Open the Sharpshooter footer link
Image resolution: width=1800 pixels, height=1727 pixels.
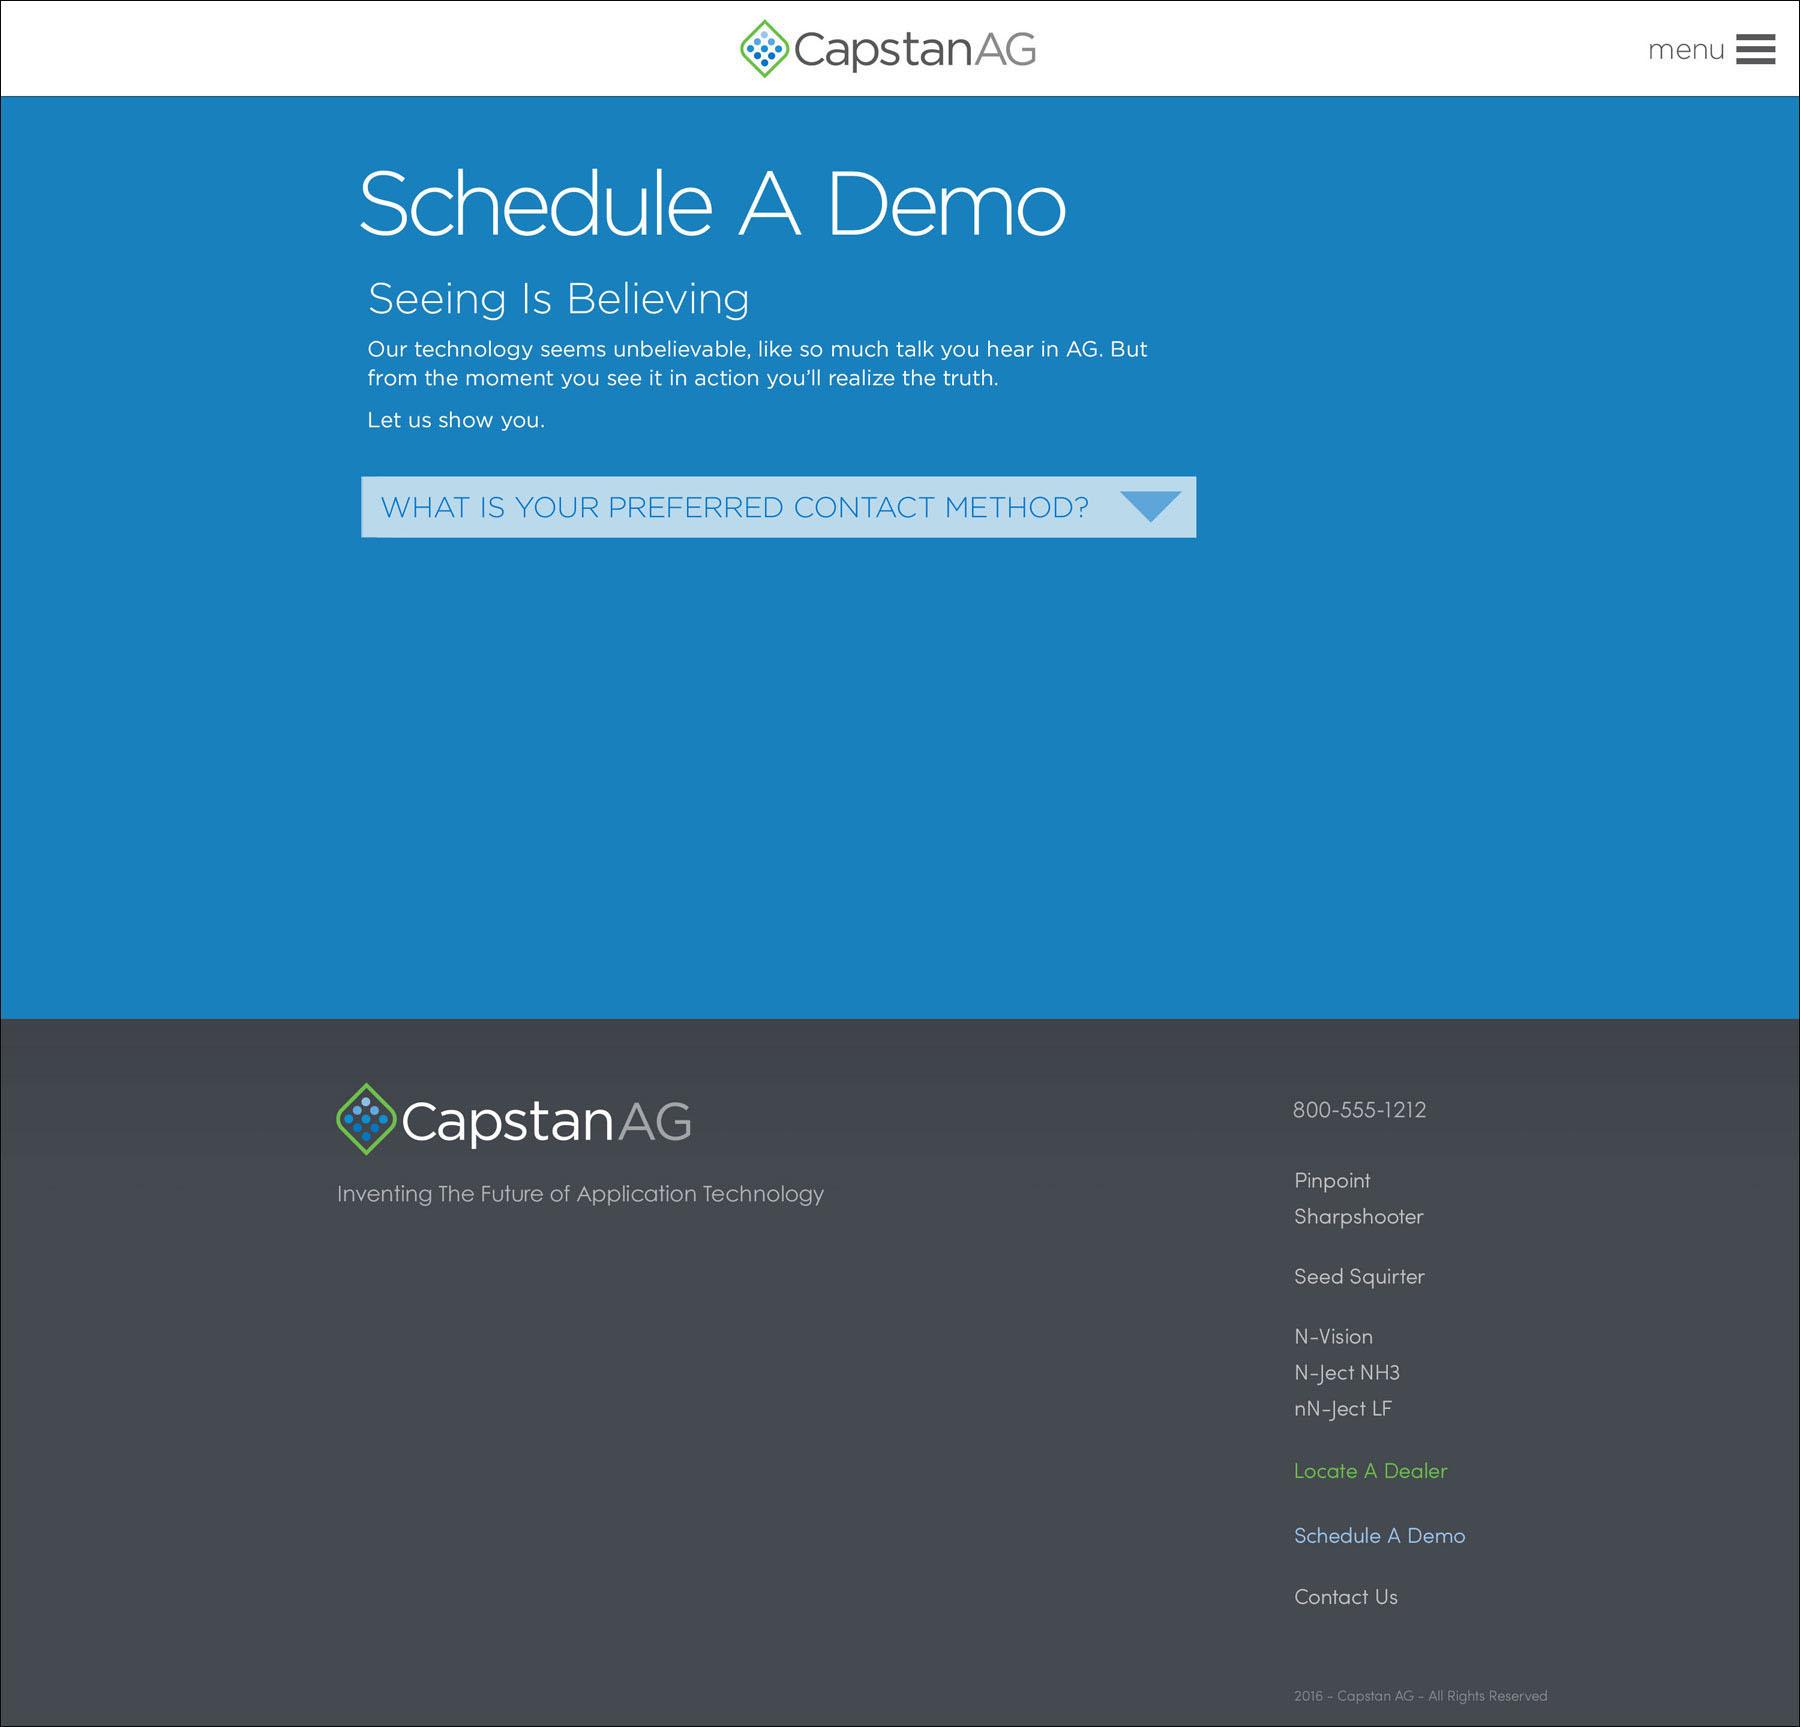(1358, 1217)
